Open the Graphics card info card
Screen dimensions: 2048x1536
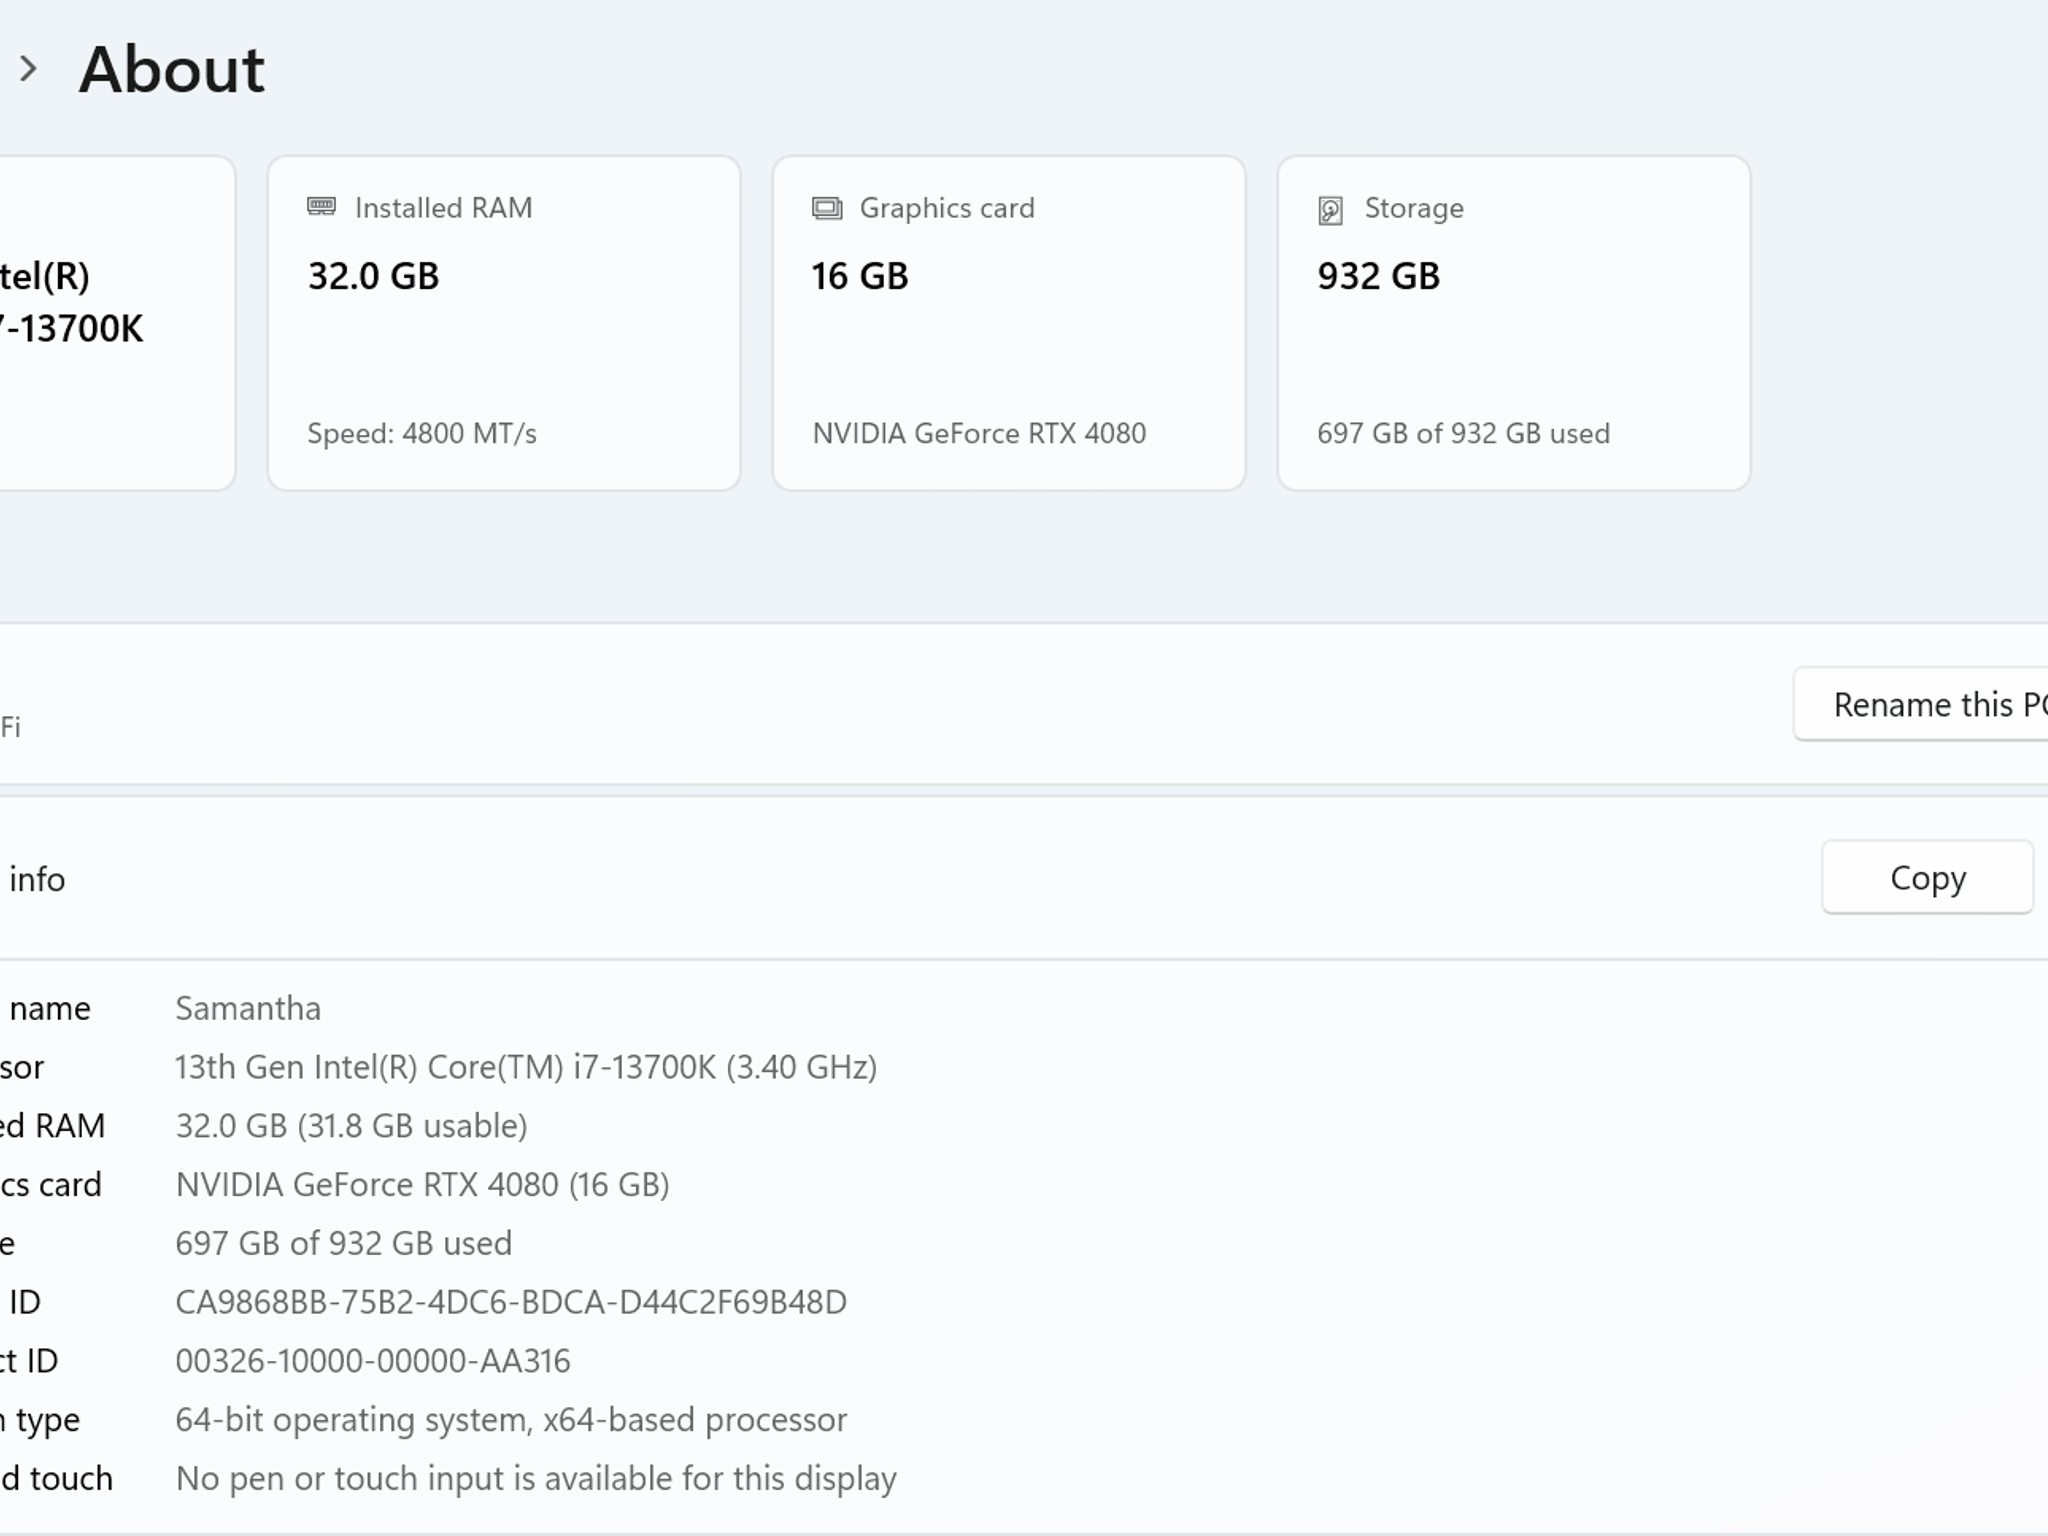1009,323
